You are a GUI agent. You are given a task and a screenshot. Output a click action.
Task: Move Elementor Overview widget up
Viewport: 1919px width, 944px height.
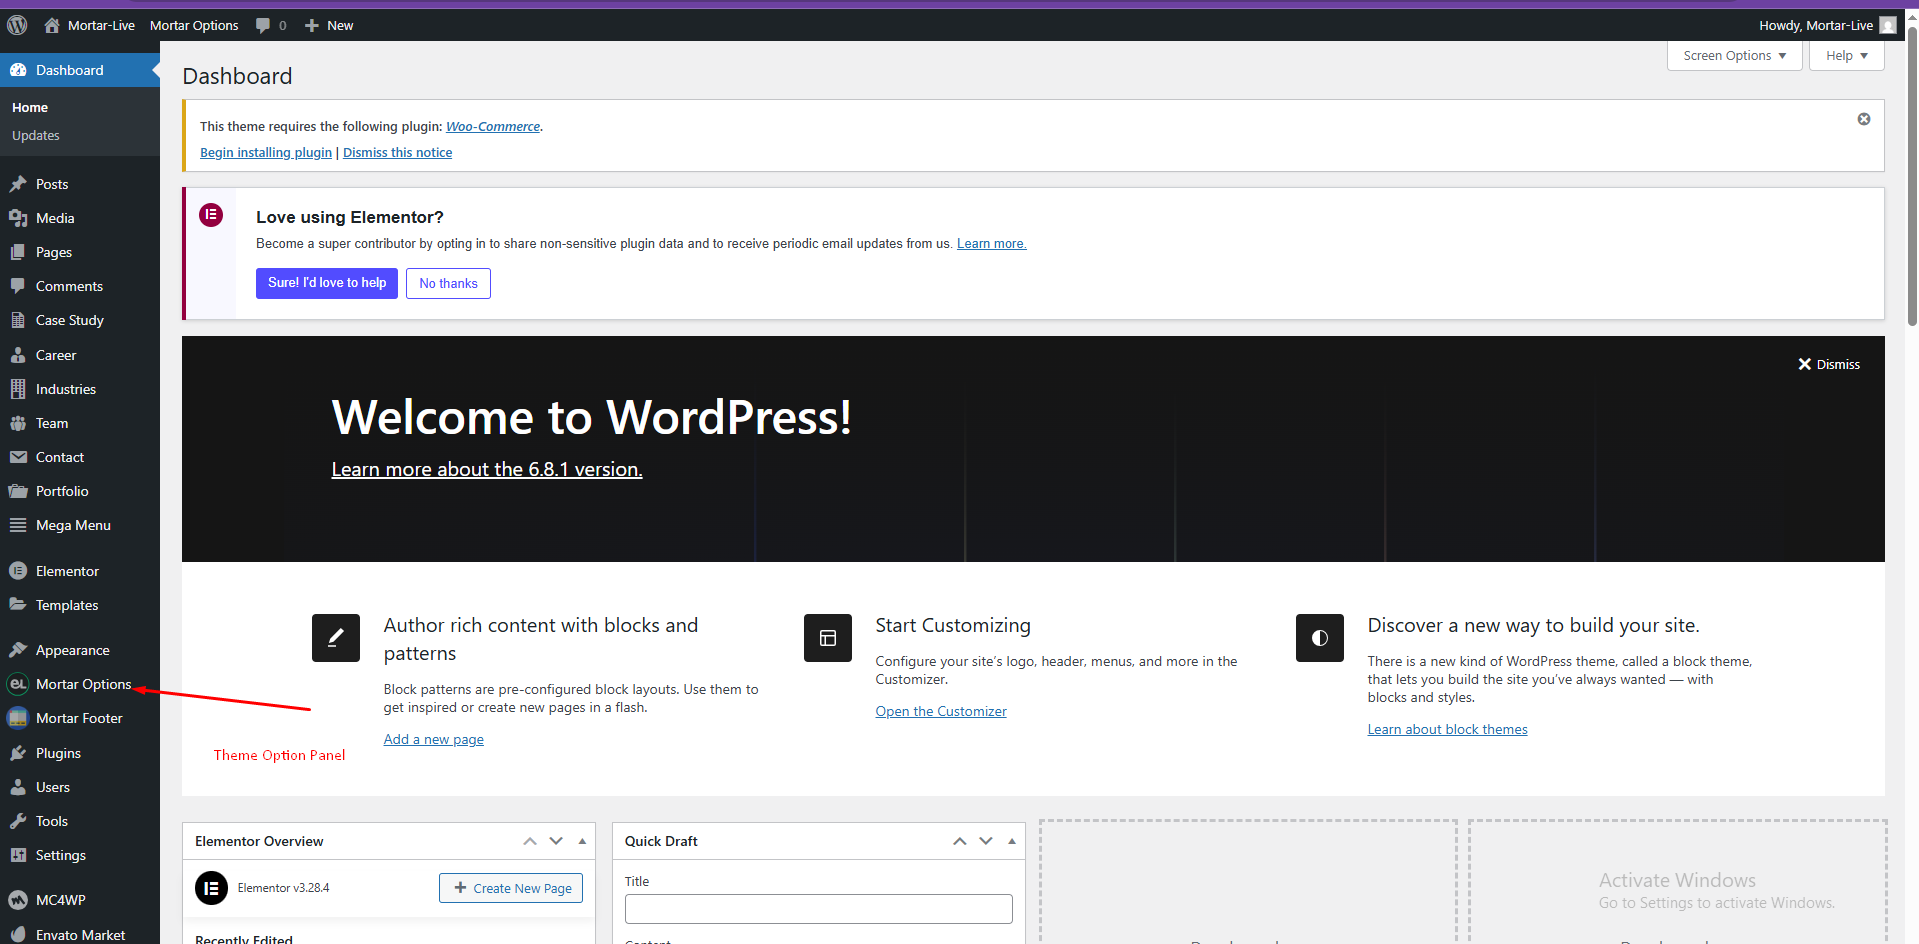(x=530, y=841)
